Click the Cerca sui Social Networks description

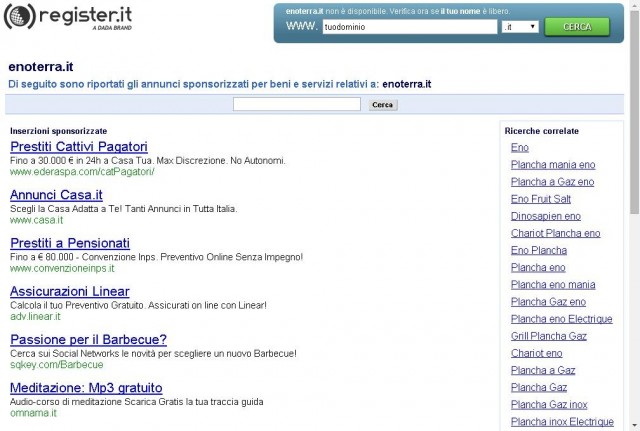[x=153, y=353]
